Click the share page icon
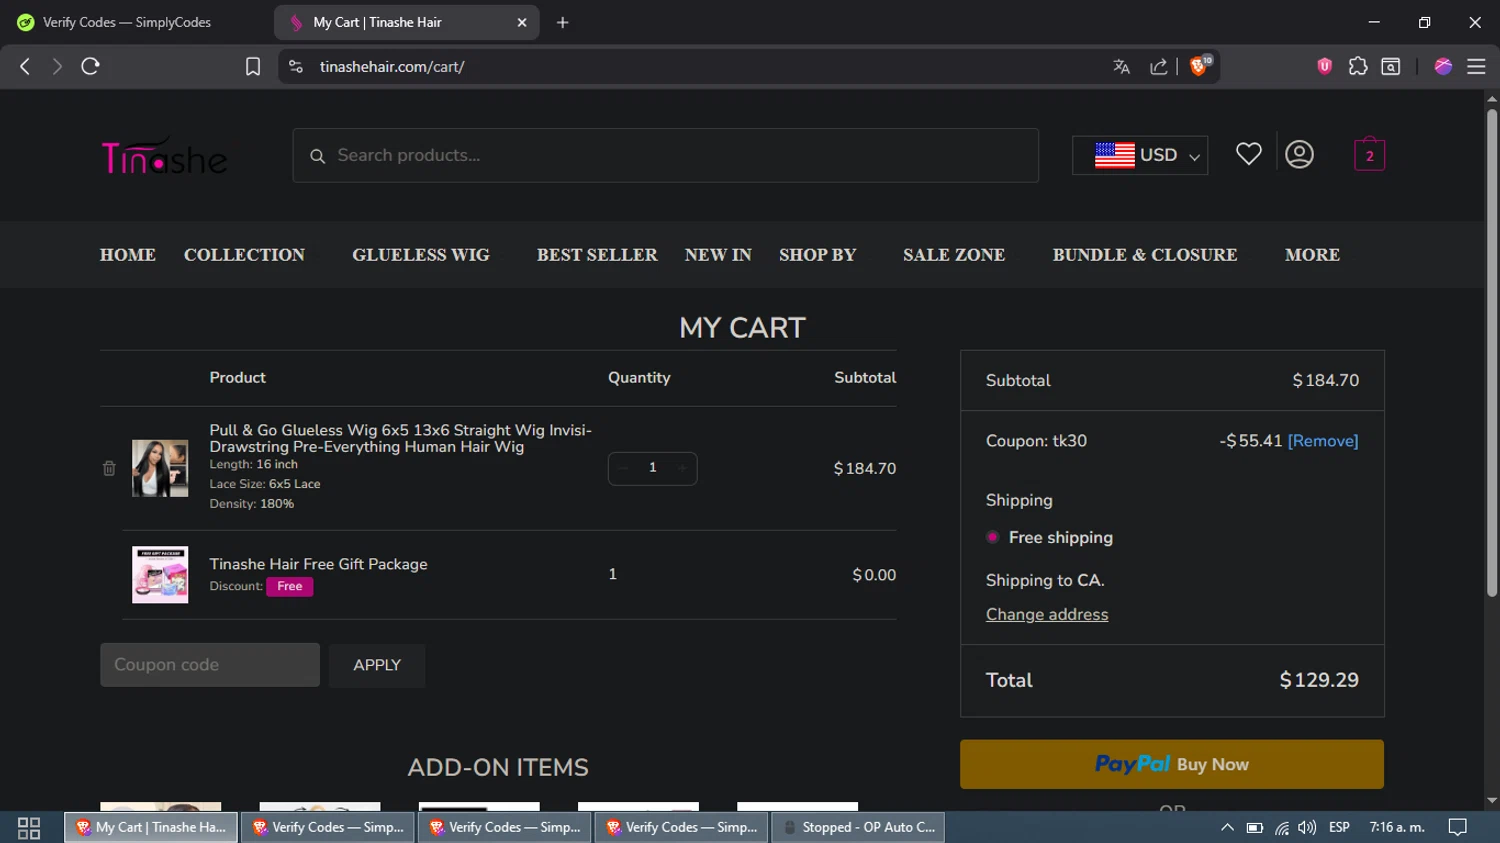 click(1158, 66)
